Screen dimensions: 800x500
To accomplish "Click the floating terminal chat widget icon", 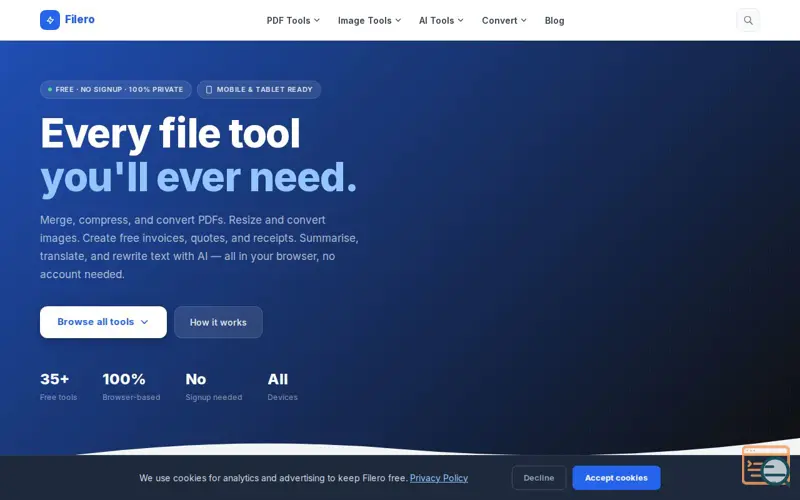I will tap(766, 465).
